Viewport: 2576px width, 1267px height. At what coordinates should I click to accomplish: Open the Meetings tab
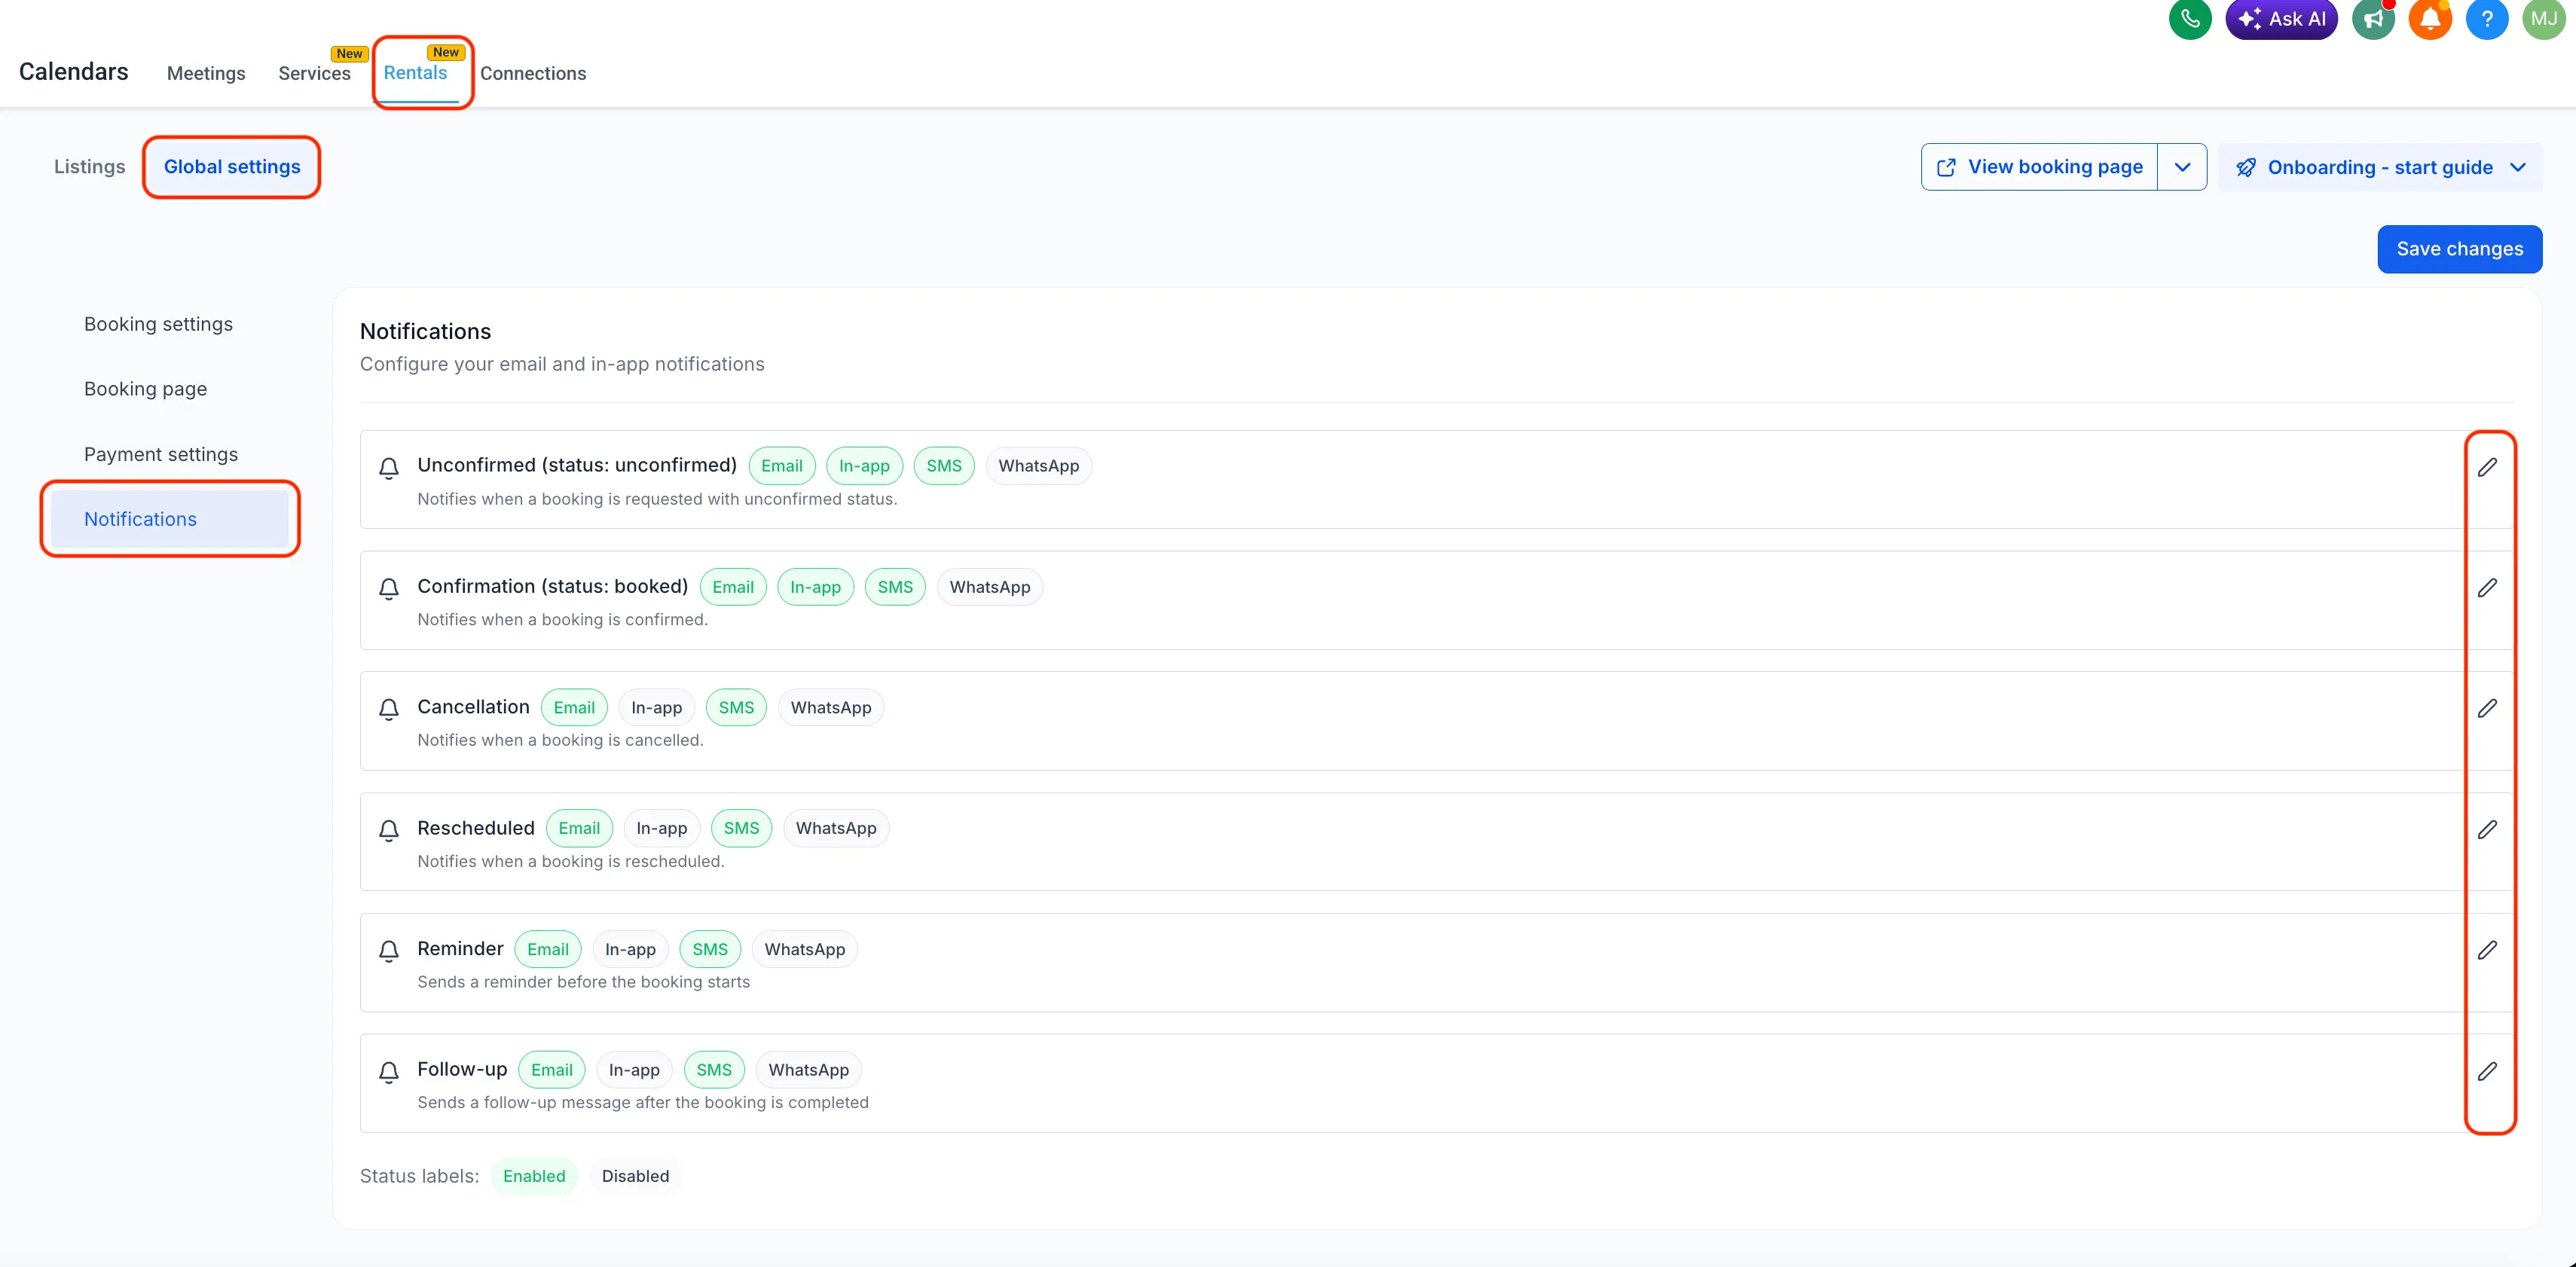coord(206,73)
